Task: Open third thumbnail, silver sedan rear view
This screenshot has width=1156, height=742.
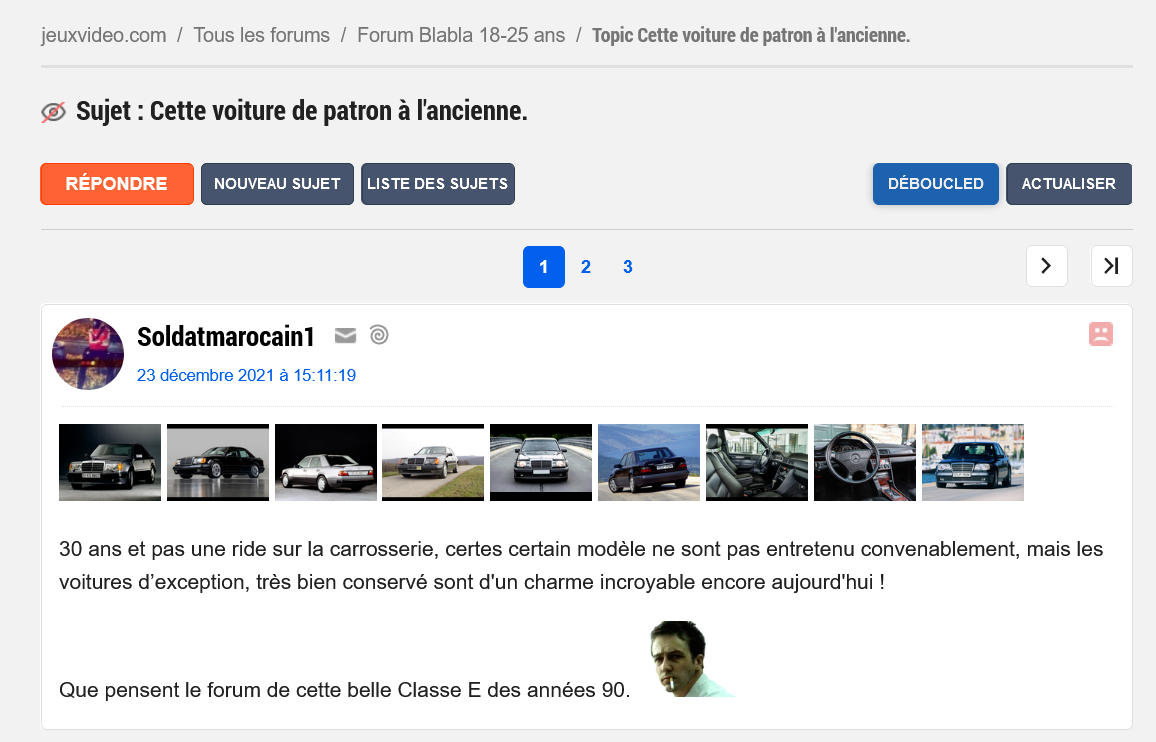Action: pyautogui.click(x=326, y=462)
